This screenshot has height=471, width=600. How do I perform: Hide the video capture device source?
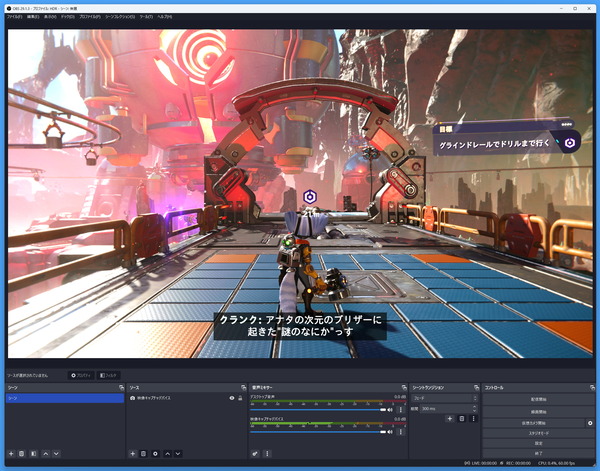click(232, 398)
